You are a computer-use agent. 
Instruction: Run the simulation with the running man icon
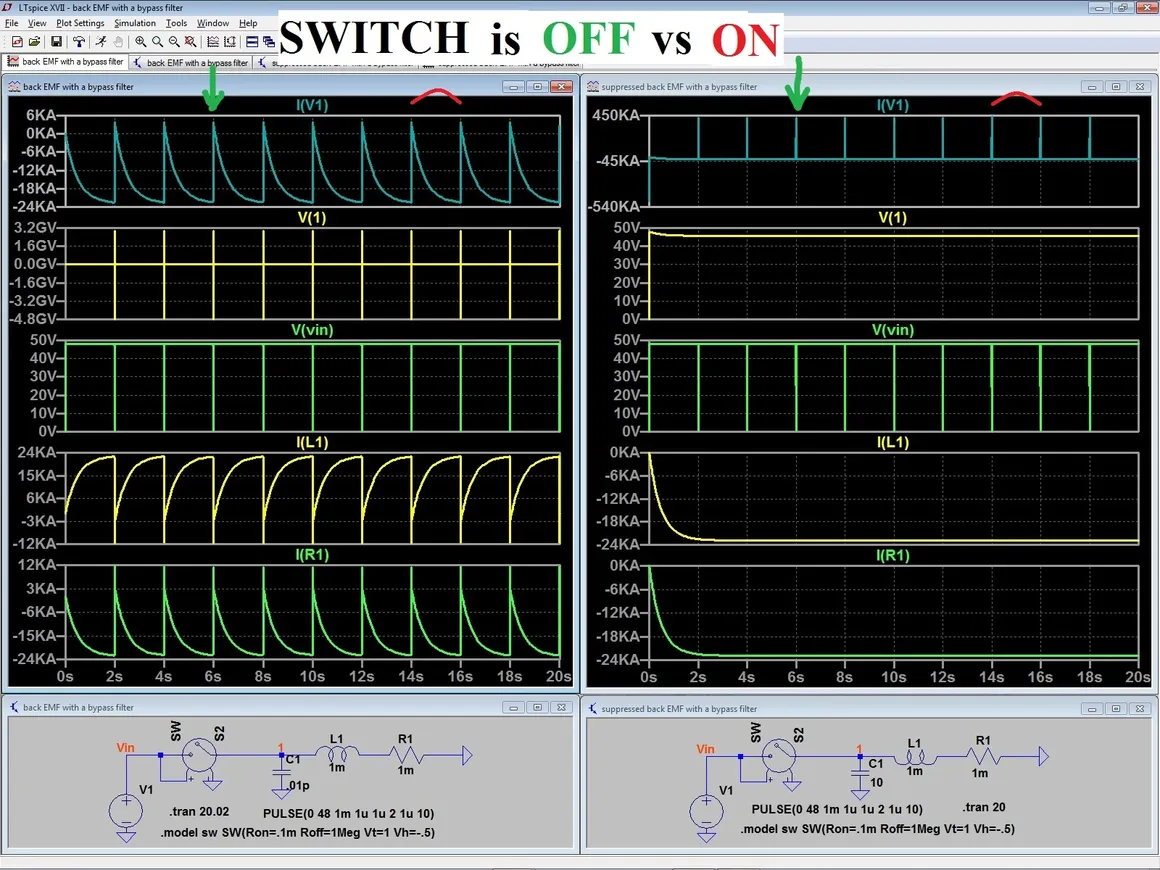[x=101, y=42]
